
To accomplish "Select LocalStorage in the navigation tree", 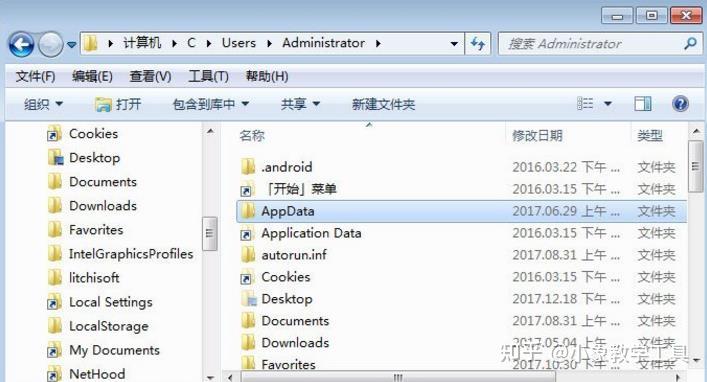I will [108, 326].
